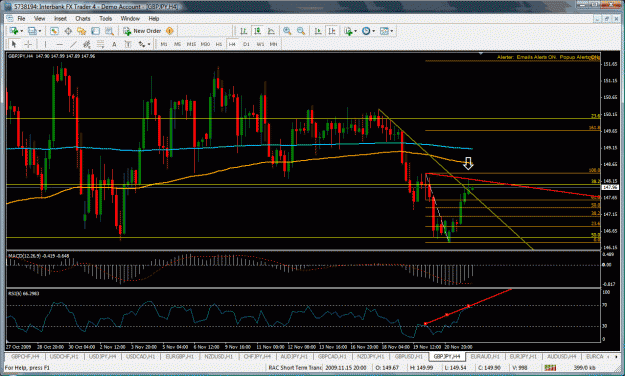Select the cursor arrow tool
Image resolution: width=625 pixels, height=376 pixels.
[14, 44]
